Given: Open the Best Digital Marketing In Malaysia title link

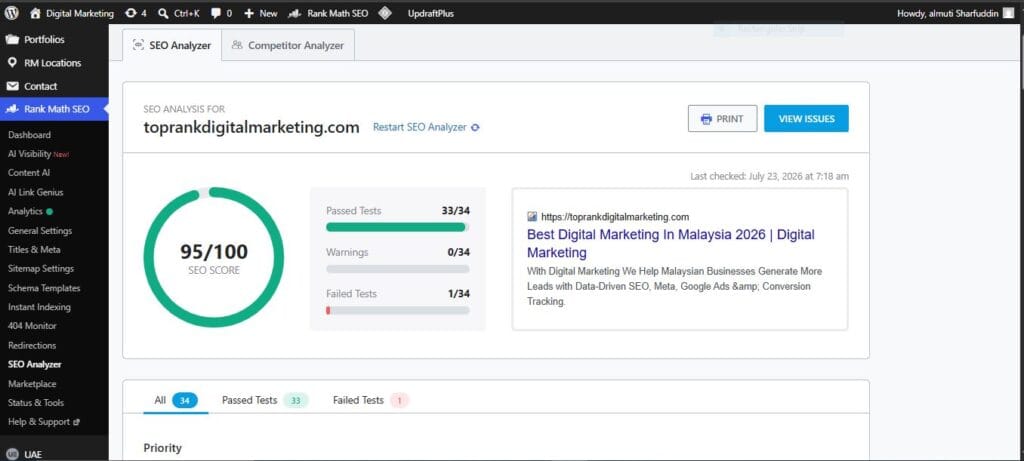Looking at the screenshot, I should (x=671, y=243).
